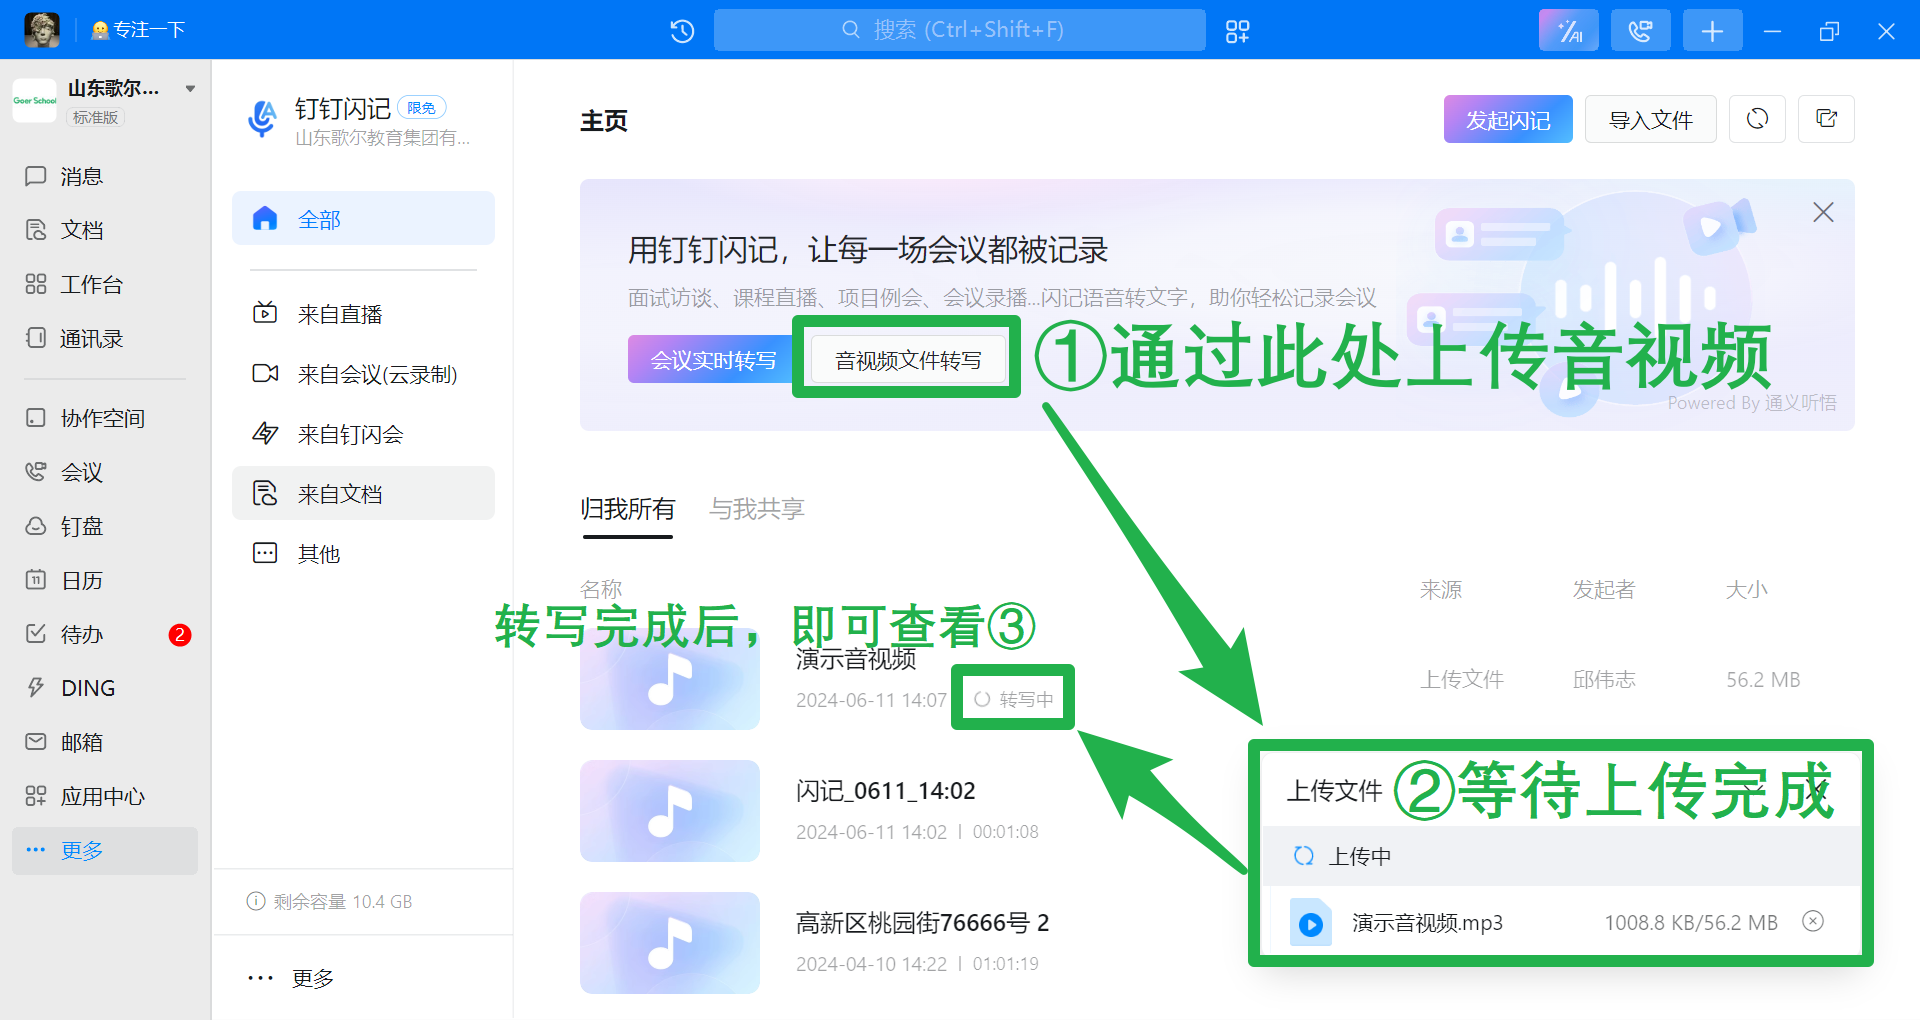Click the 限免 badge next to 钉钉闪记
This screenshot has width=1920, height=1020.
[422, 108]
